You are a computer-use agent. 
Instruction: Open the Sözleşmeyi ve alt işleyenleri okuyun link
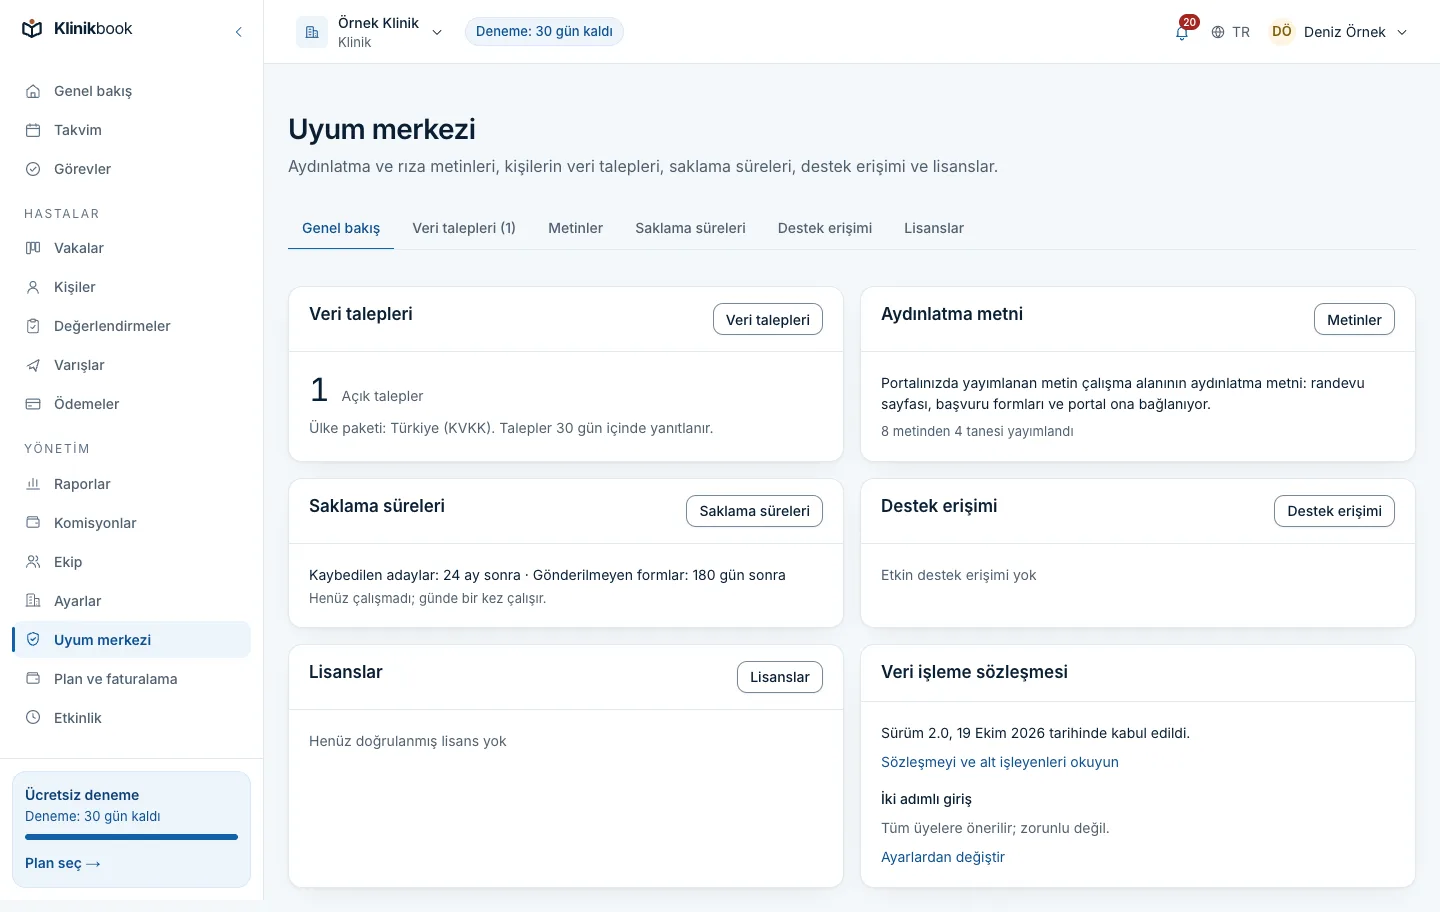pos(1000,762)
